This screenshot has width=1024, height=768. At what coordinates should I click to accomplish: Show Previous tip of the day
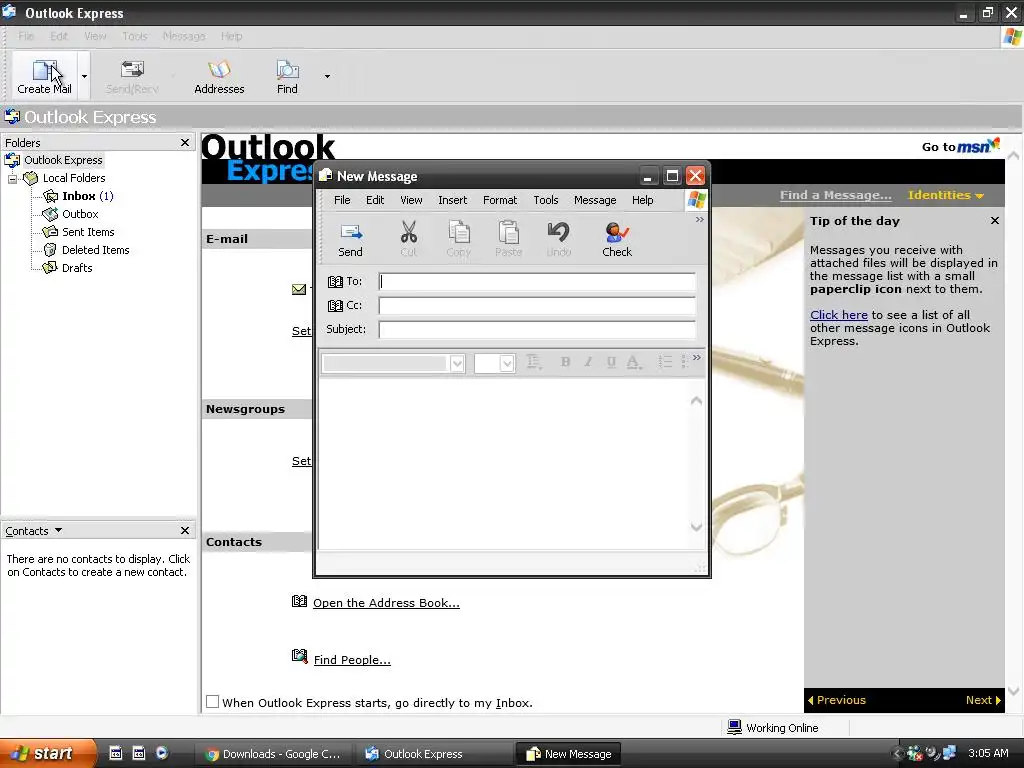(x=837, y=700)
